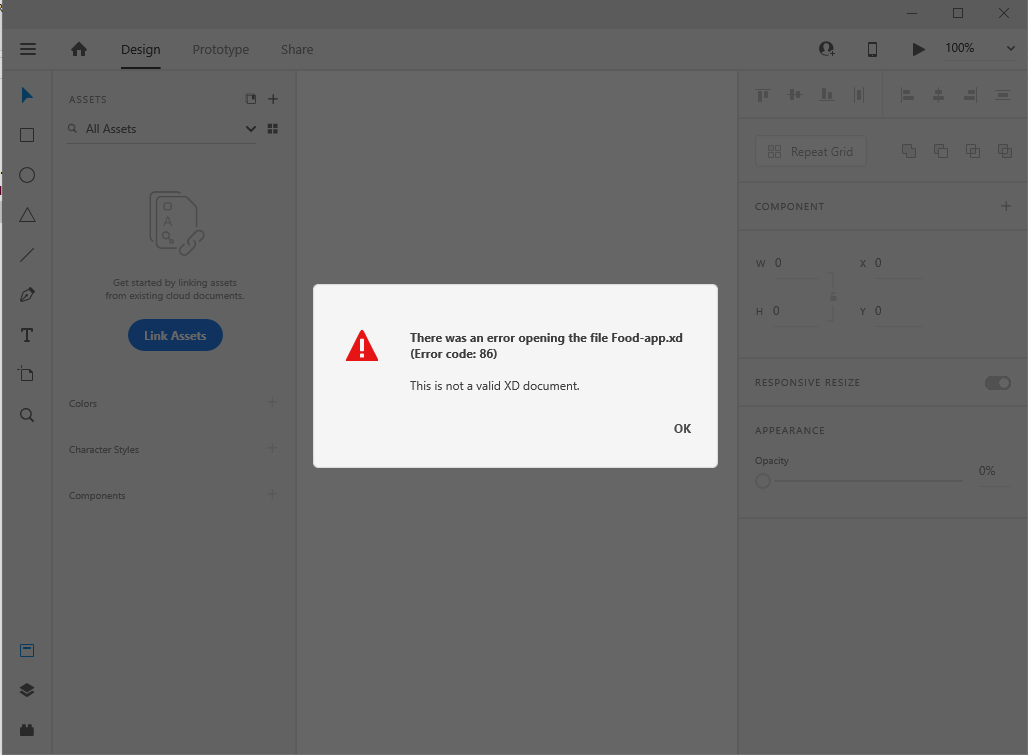1028x755 pixels.
Task: Align top edges icon
Action: tap(762, 95)
